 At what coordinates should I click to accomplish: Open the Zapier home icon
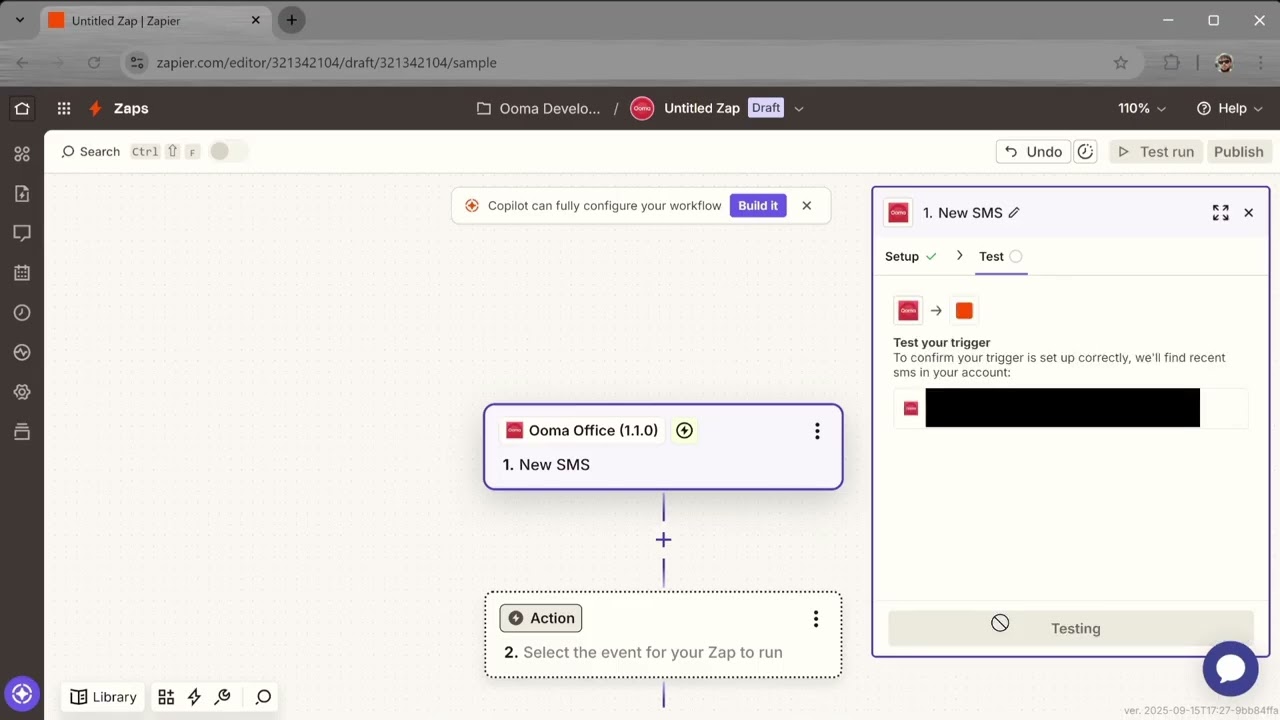pos(22,108)
